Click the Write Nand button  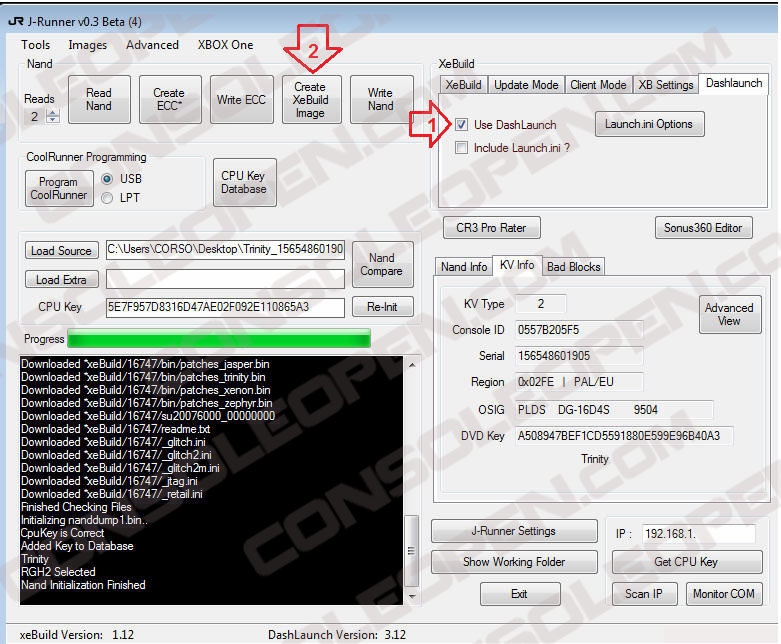[x=381, y=99]
